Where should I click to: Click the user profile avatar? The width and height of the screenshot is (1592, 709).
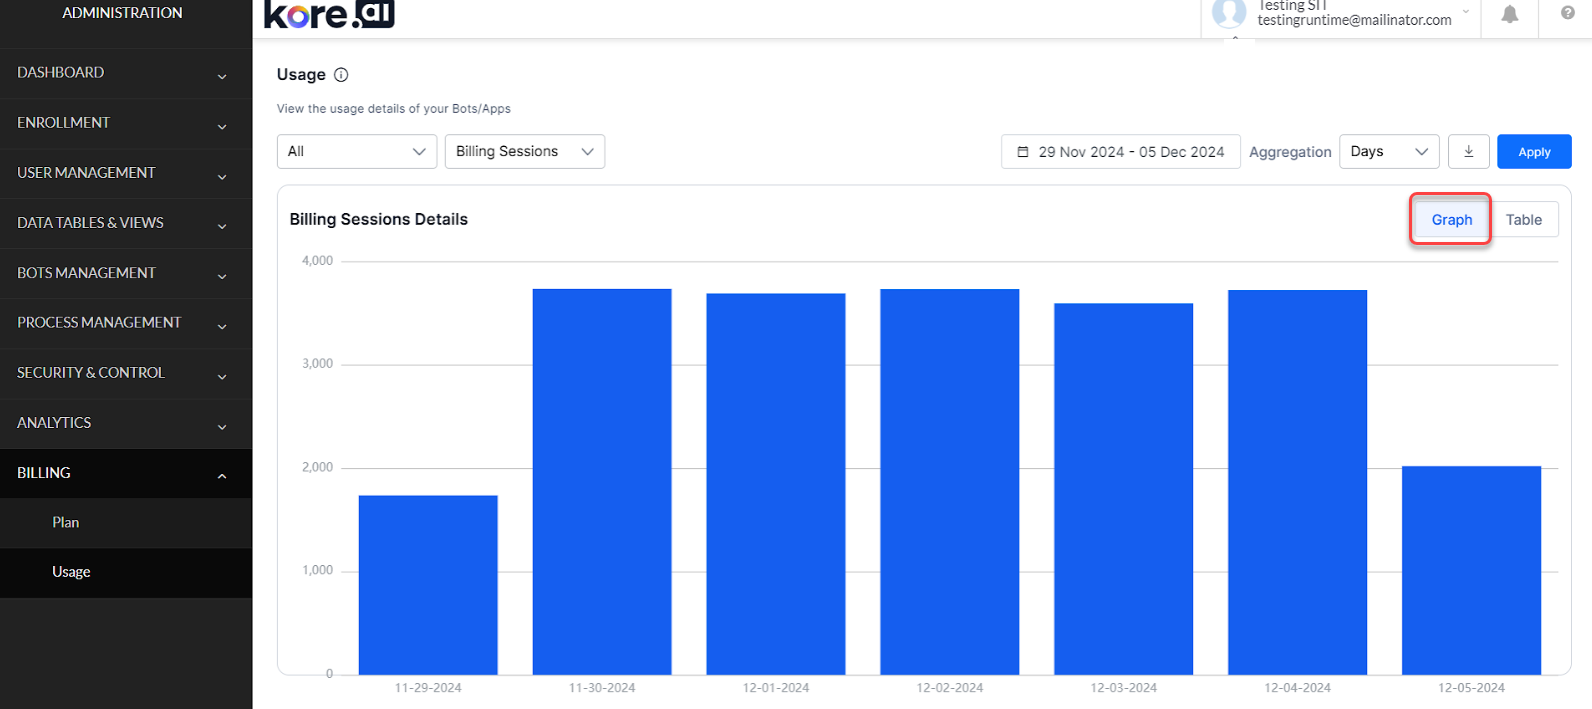tap(1228, 14)
